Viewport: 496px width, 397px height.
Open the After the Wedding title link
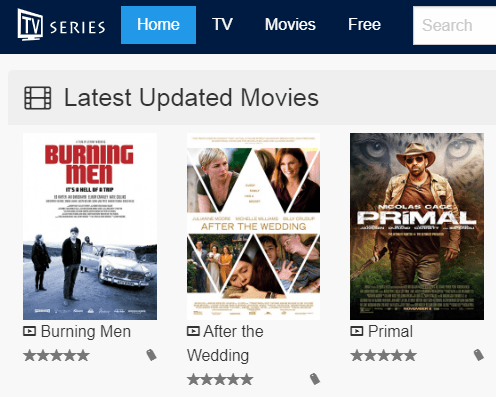pos(225,343)
